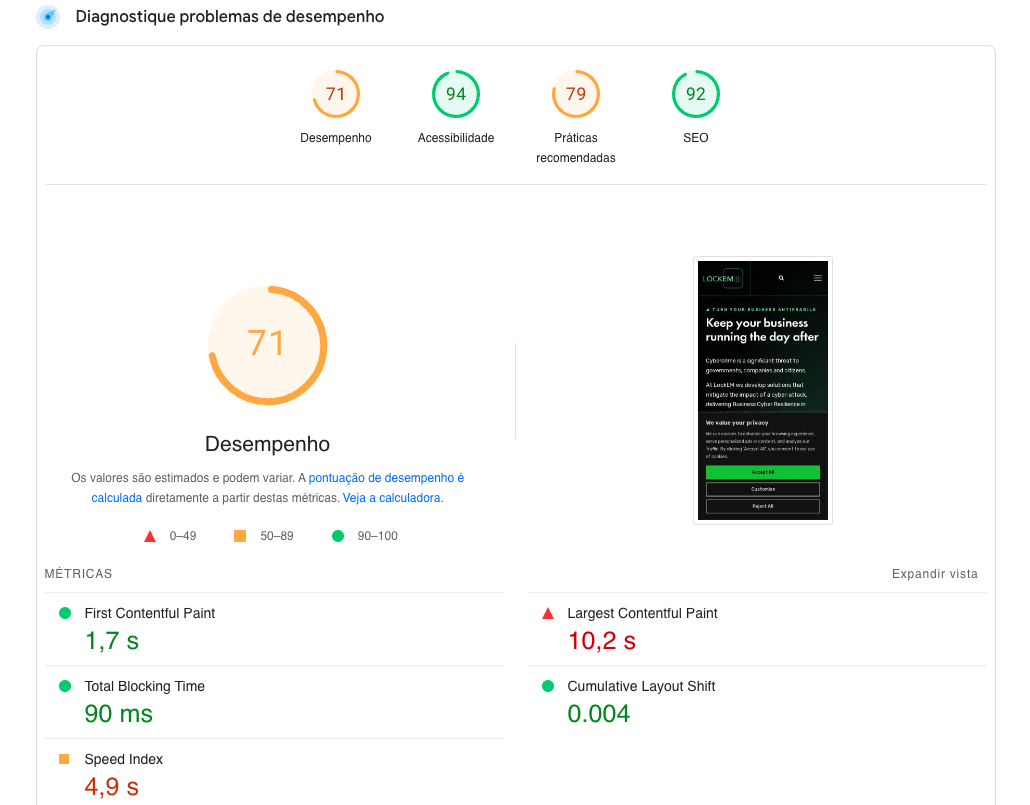Click the performance diagnostics header icon

pos(47,17)
